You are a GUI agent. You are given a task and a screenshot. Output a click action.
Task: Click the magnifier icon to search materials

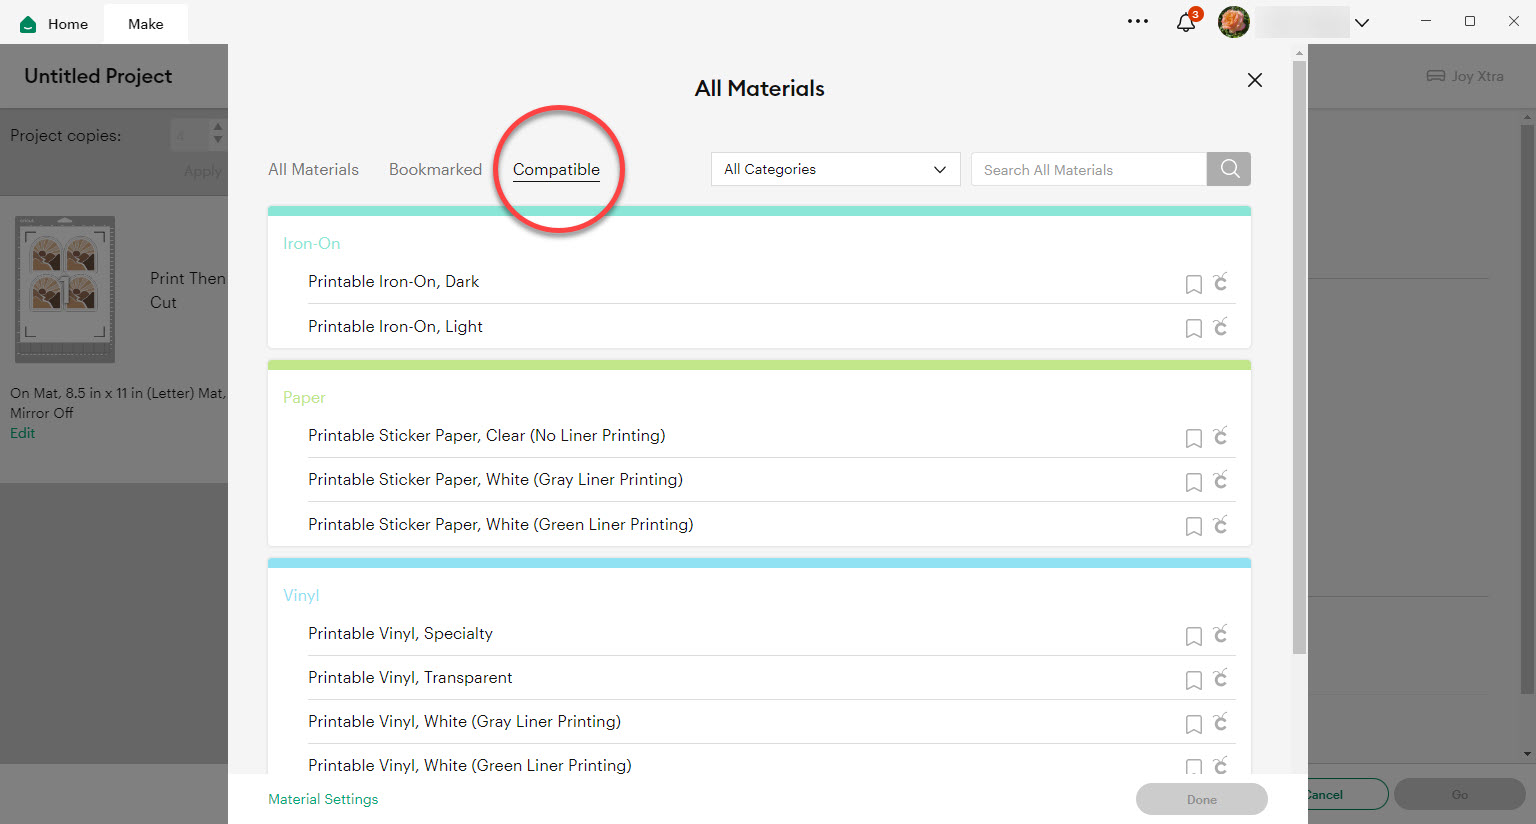(x=1228, y=169)
